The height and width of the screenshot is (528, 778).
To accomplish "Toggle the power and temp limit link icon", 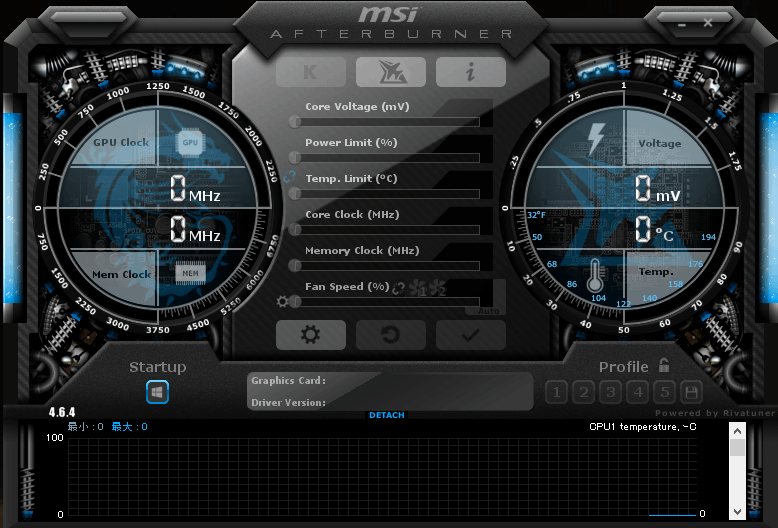I will pyautogui.click(x=289, y=176).
